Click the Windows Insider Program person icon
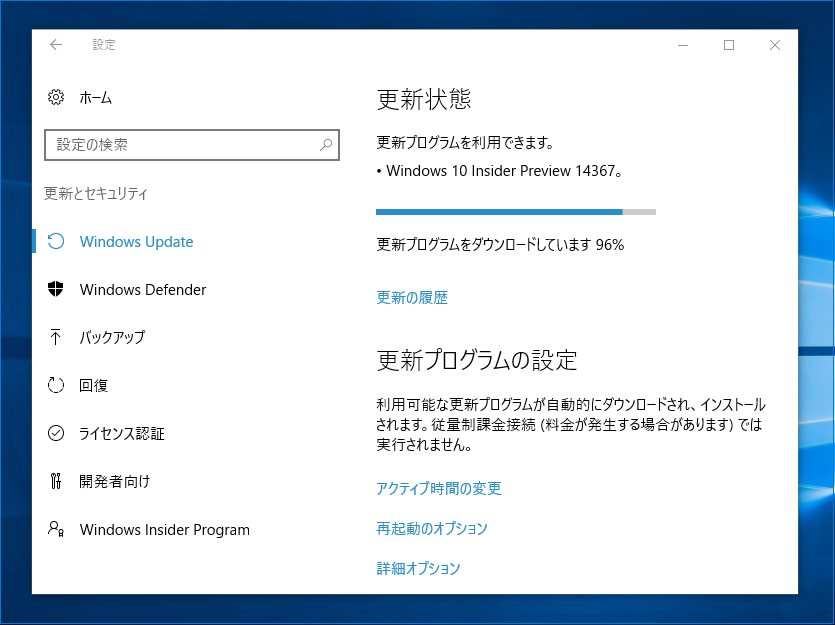 click(56, 529)
